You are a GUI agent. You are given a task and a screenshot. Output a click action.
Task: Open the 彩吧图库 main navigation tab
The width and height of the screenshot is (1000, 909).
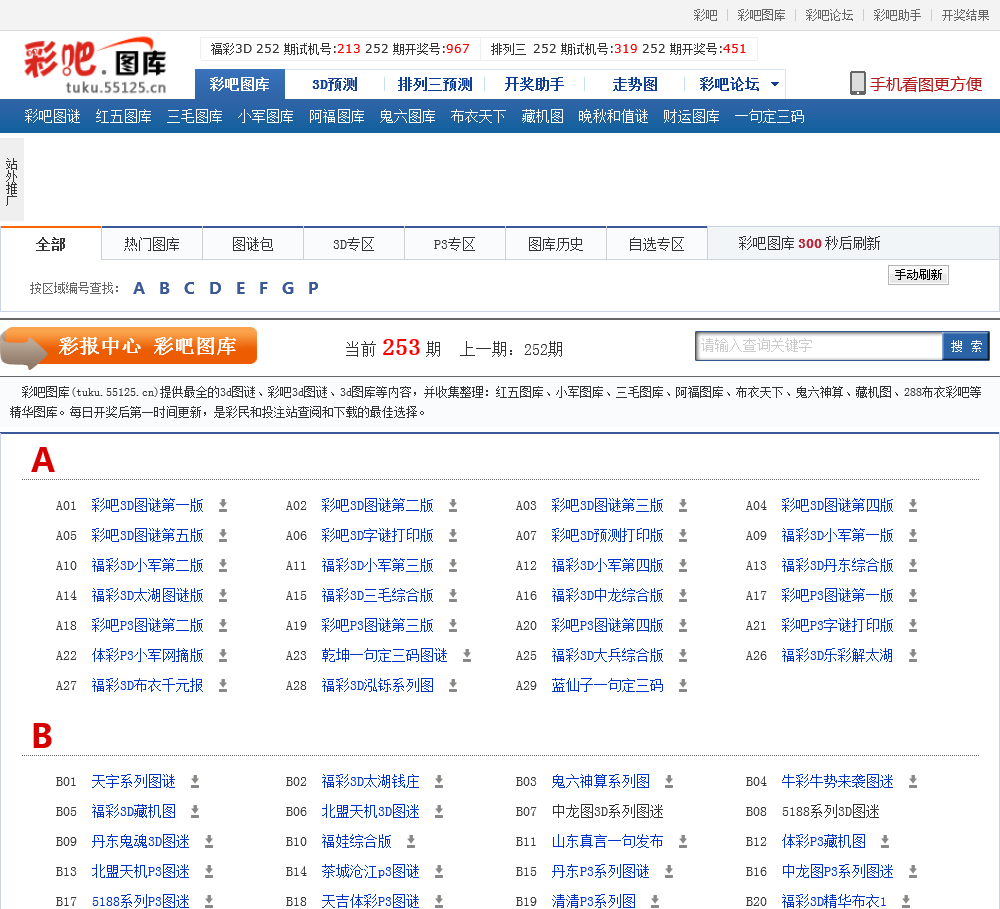(x=240, y=84)
